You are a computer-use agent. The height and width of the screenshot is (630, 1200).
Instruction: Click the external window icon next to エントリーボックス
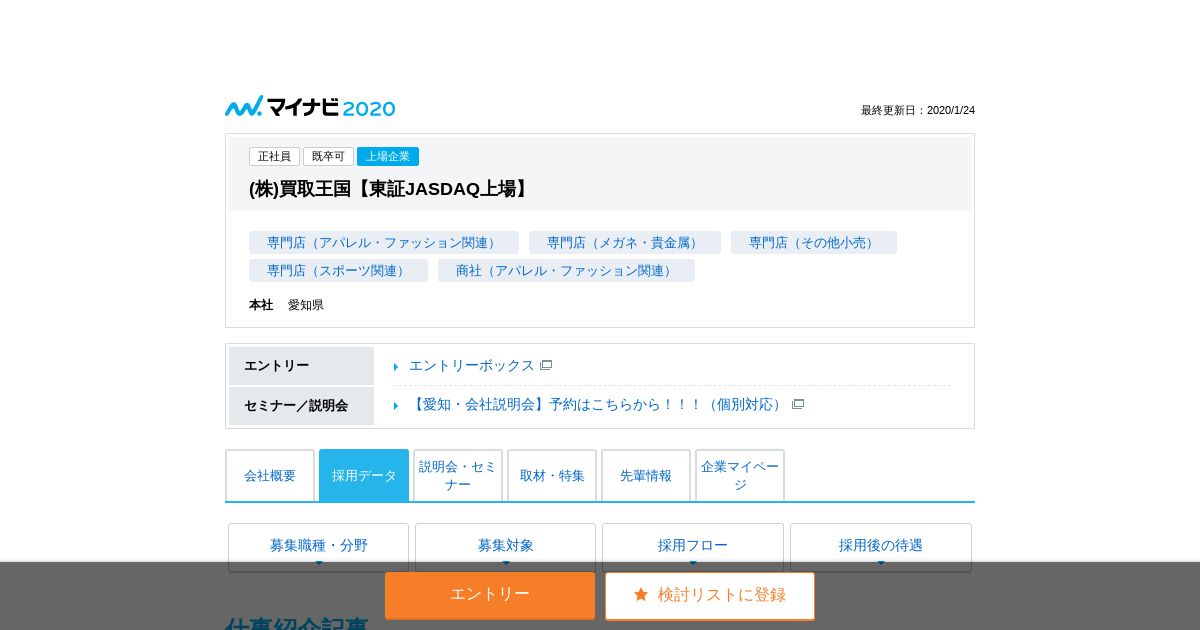tap(546, 366)
